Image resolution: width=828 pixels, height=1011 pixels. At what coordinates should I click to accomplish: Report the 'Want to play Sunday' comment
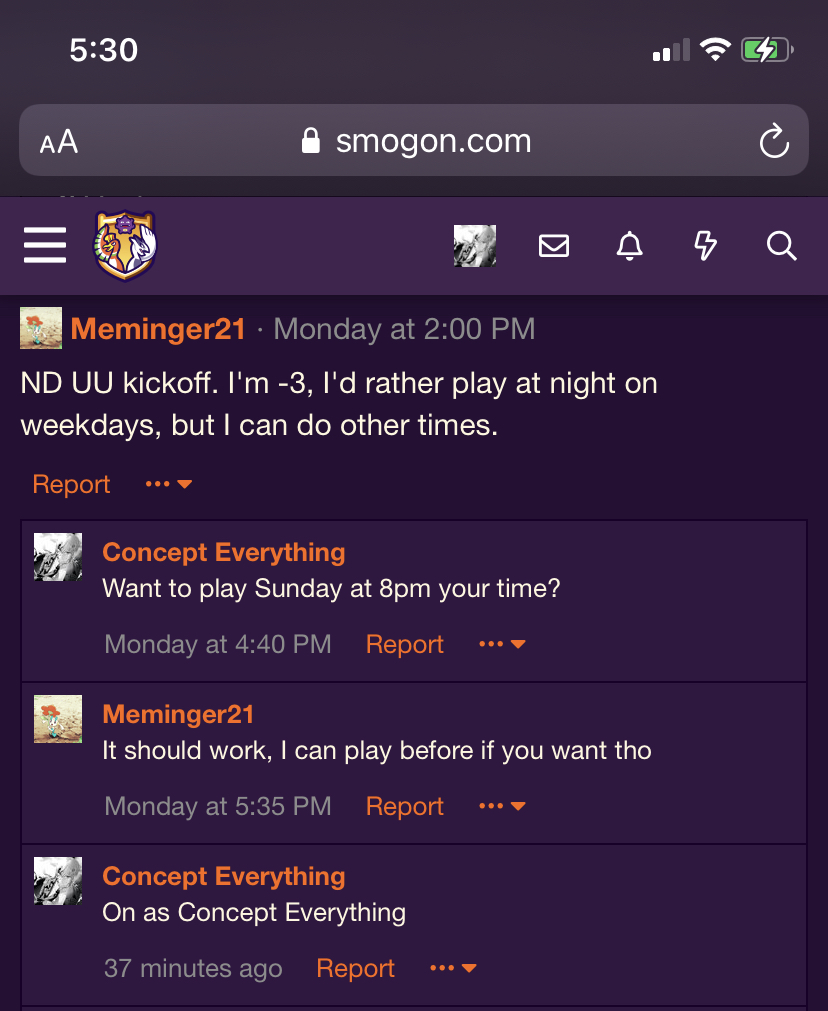pyautogui.click(x=405, y=644)
